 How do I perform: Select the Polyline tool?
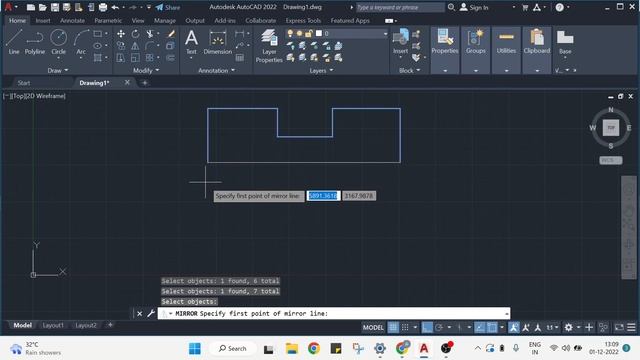click(x=35, y=42)
